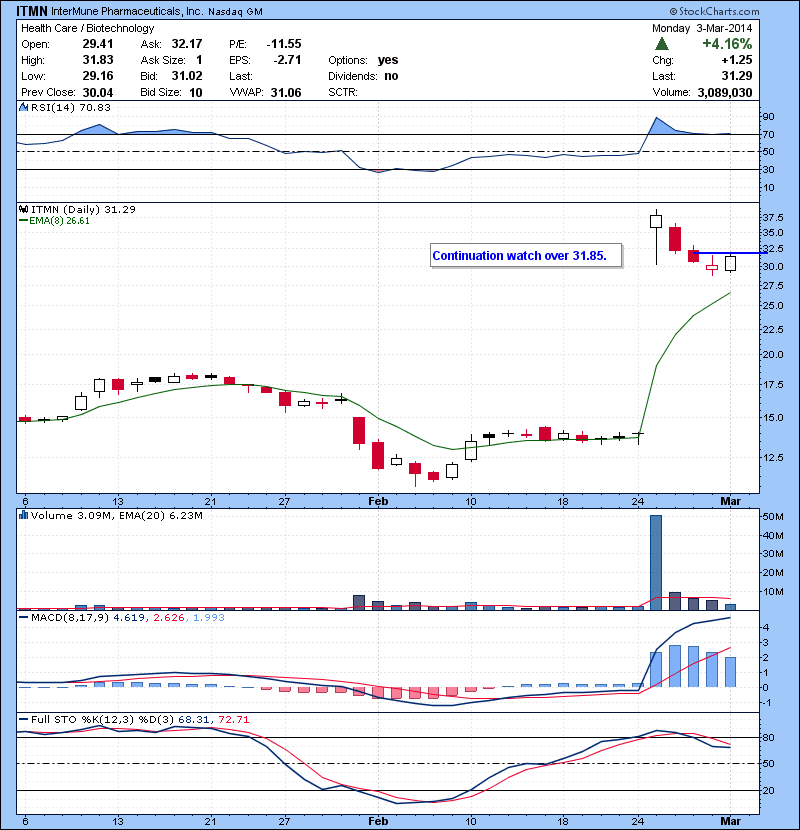
Task: Click the RSI indicator panel icon
Action: [23, 107]
